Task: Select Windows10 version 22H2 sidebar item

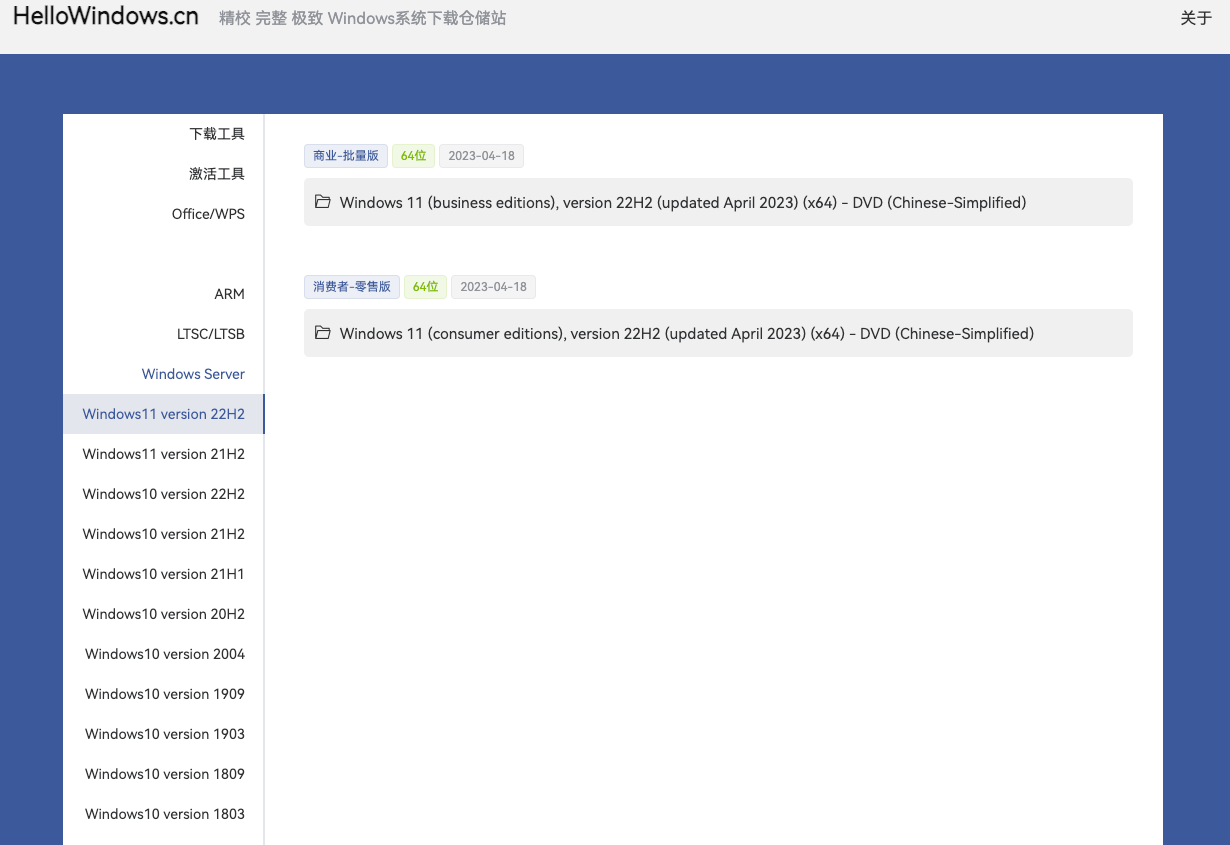Action: pyautogui.click(x=164, y=494)
